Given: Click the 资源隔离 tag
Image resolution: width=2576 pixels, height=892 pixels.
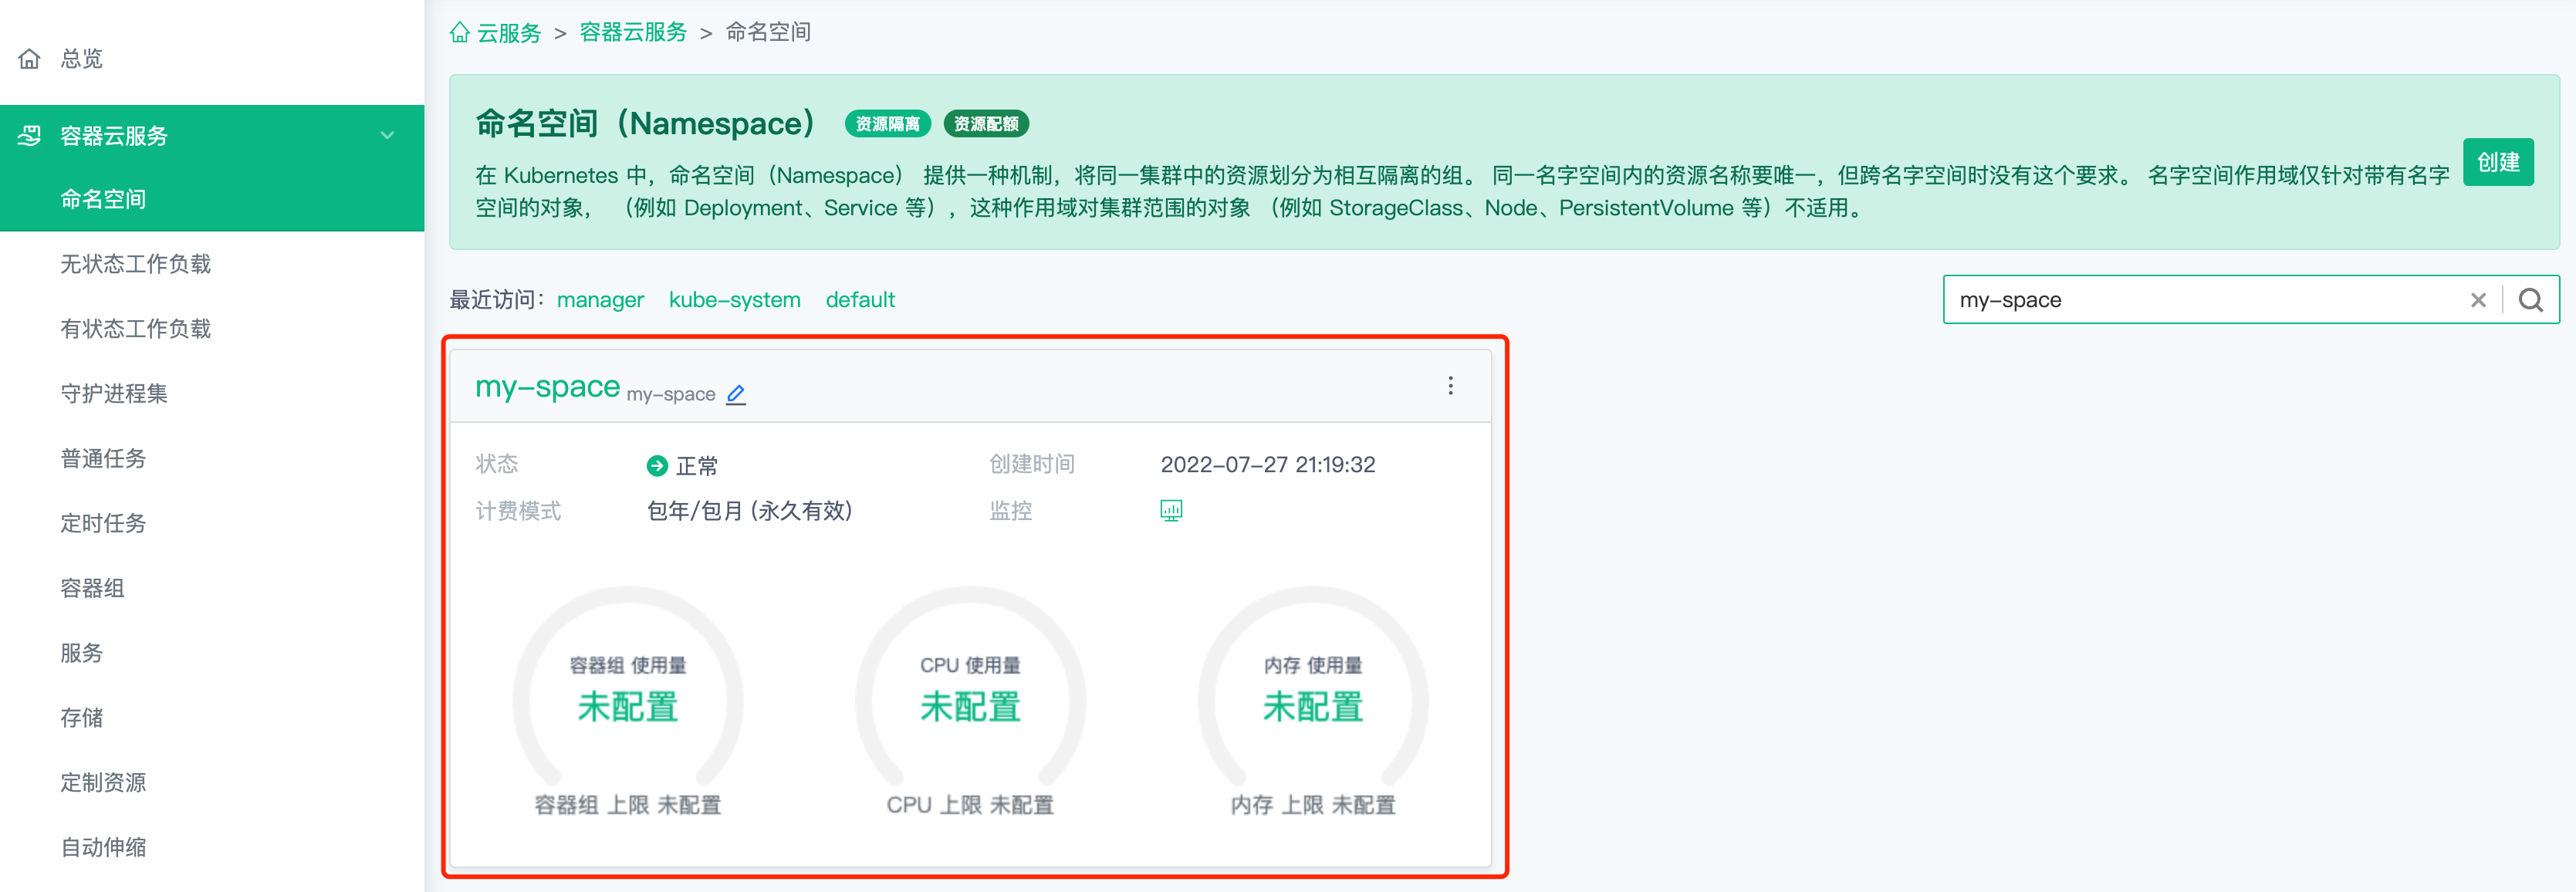Looking at the screenshot, I should coord(888,124).
